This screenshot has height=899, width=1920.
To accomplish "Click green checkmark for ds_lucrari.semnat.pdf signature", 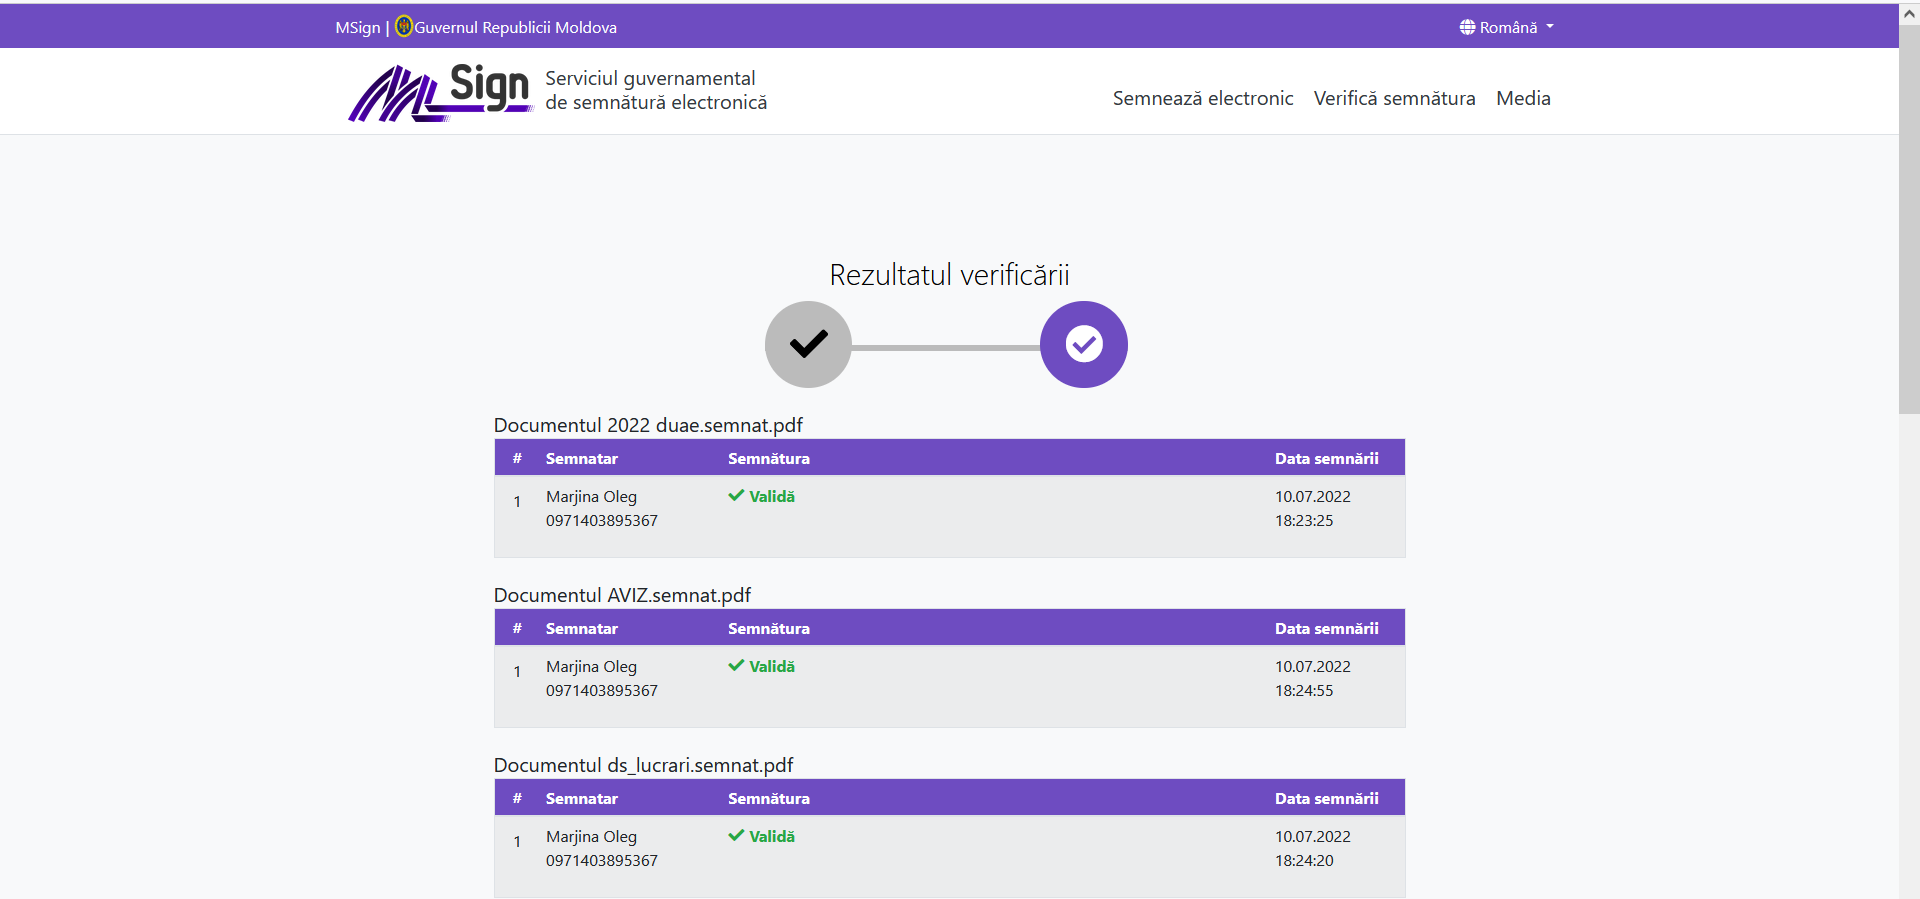I will pos(736,836).
